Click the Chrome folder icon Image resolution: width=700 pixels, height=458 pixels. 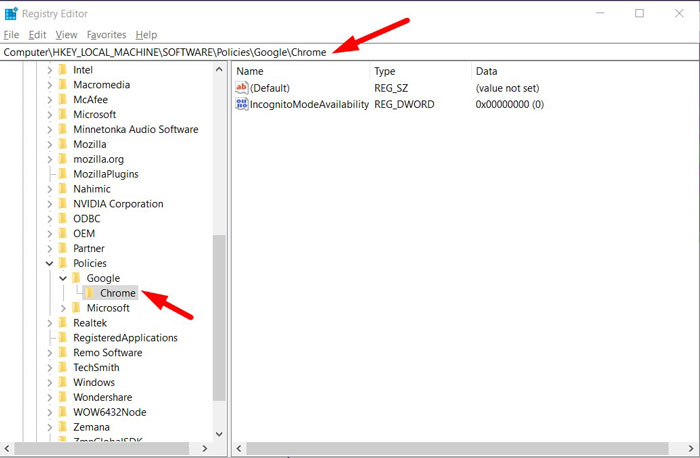(90, 293)
